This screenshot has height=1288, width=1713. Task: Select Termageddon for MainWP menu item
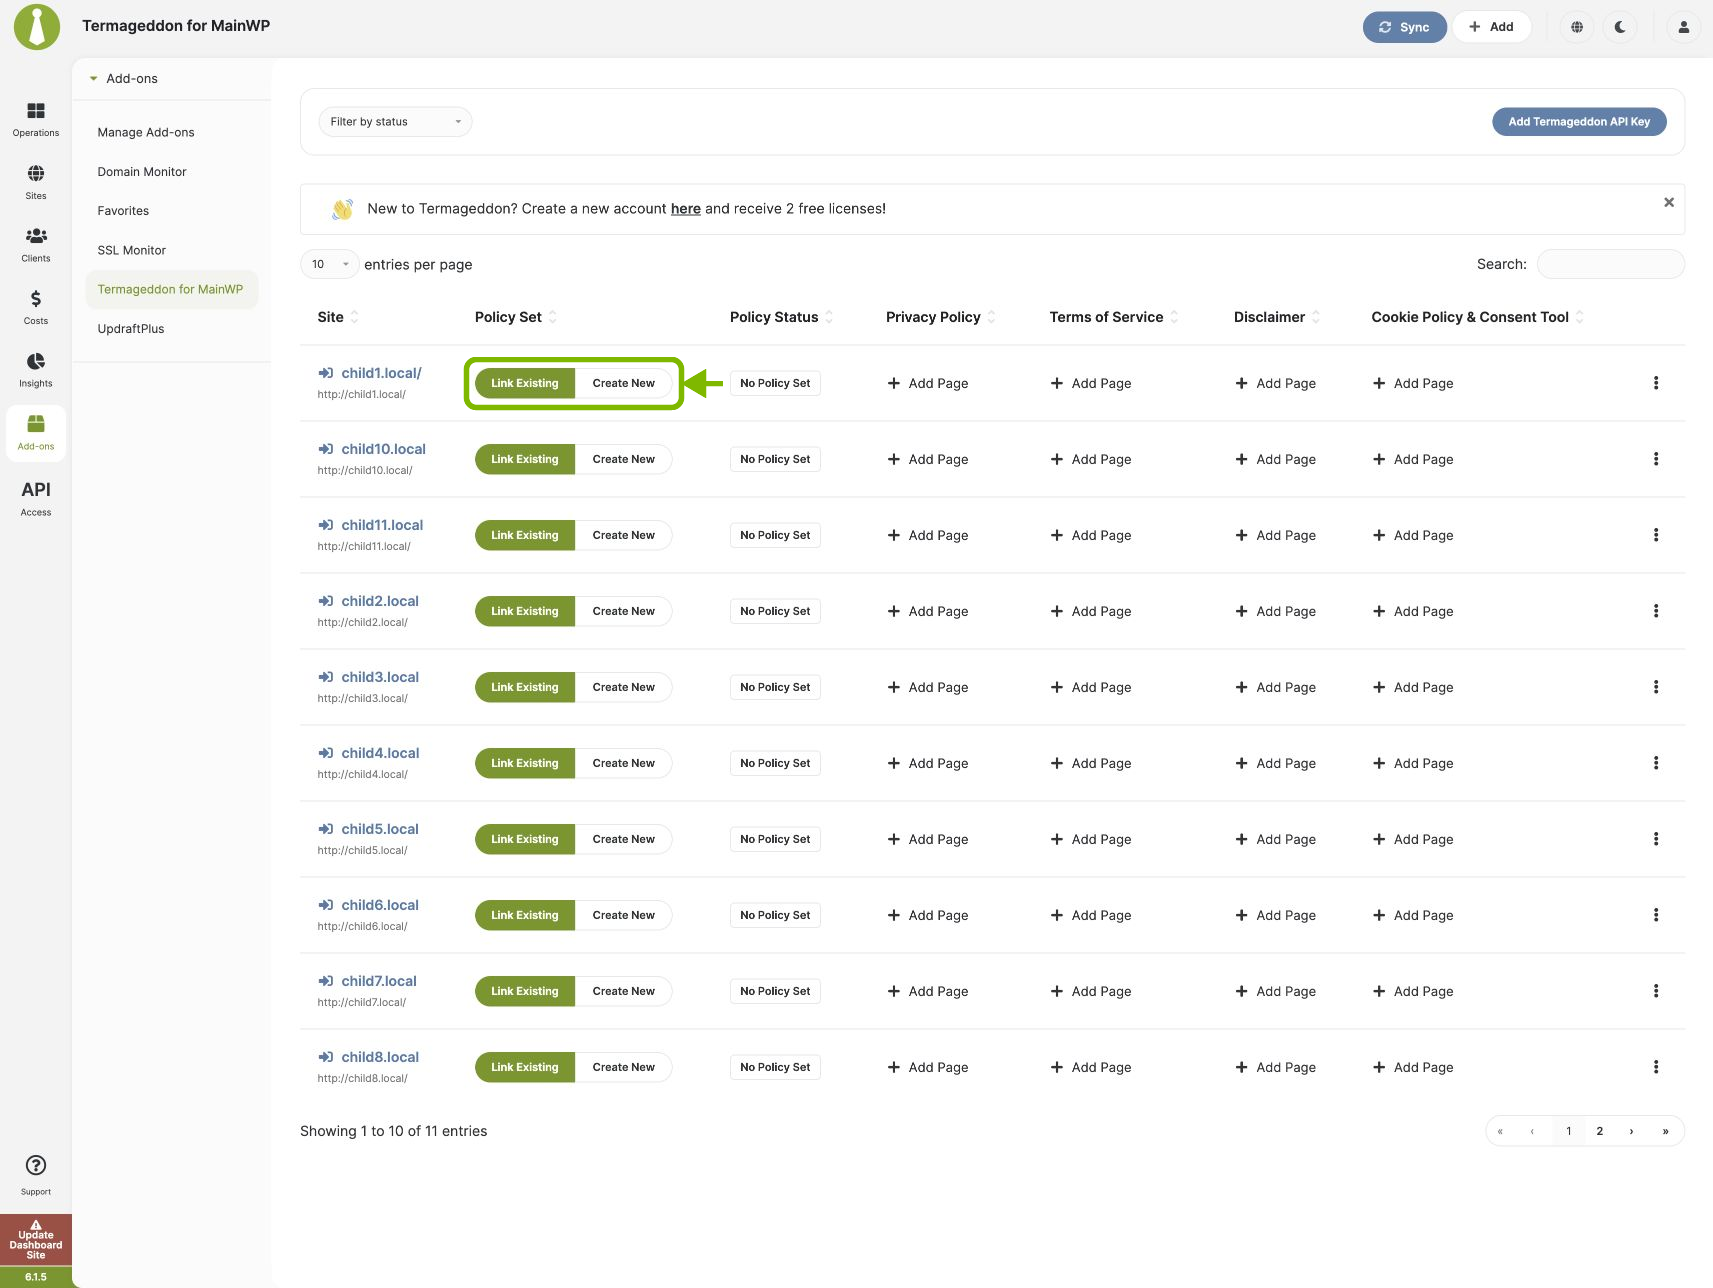click(171, 289)
